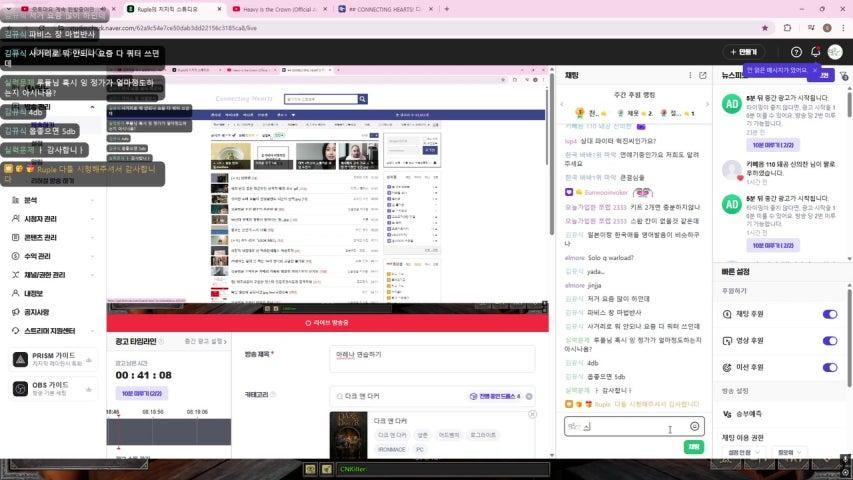Open a new browser tab
Viewport: 853px width, 480px height.
[447, 9]
